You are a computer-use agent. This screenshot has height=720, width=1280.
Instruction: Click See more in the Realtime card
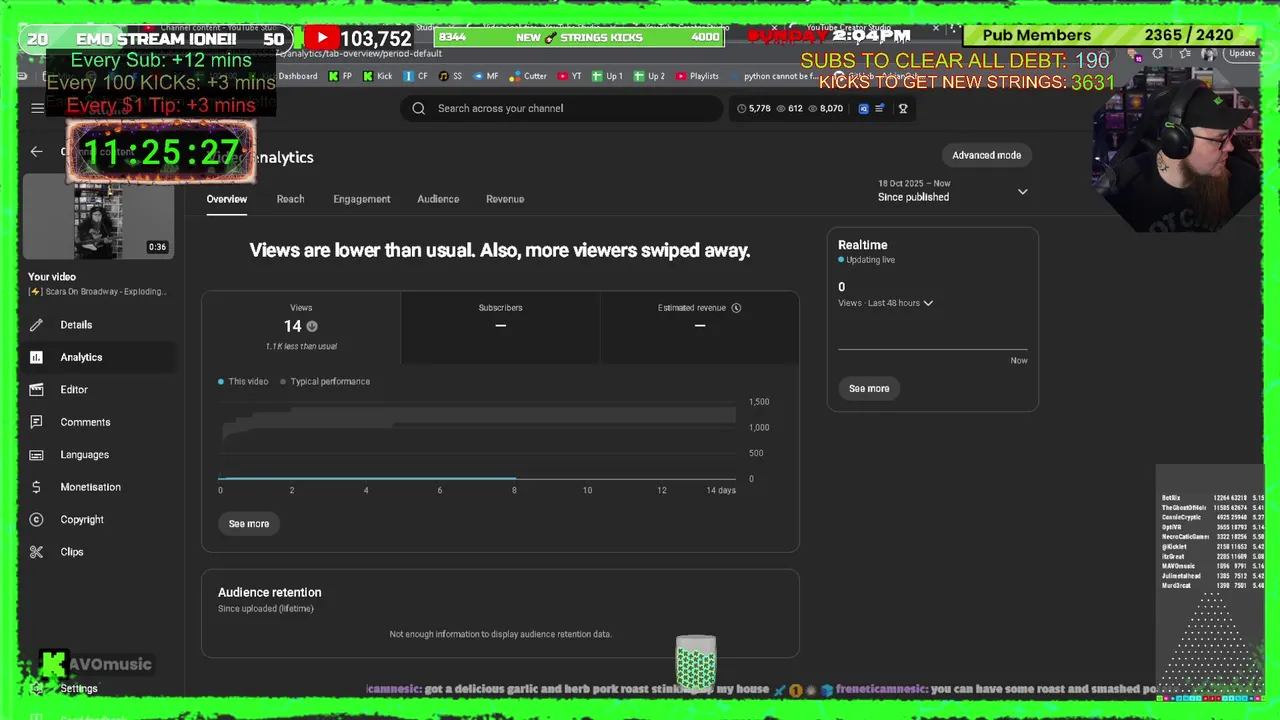869,388
